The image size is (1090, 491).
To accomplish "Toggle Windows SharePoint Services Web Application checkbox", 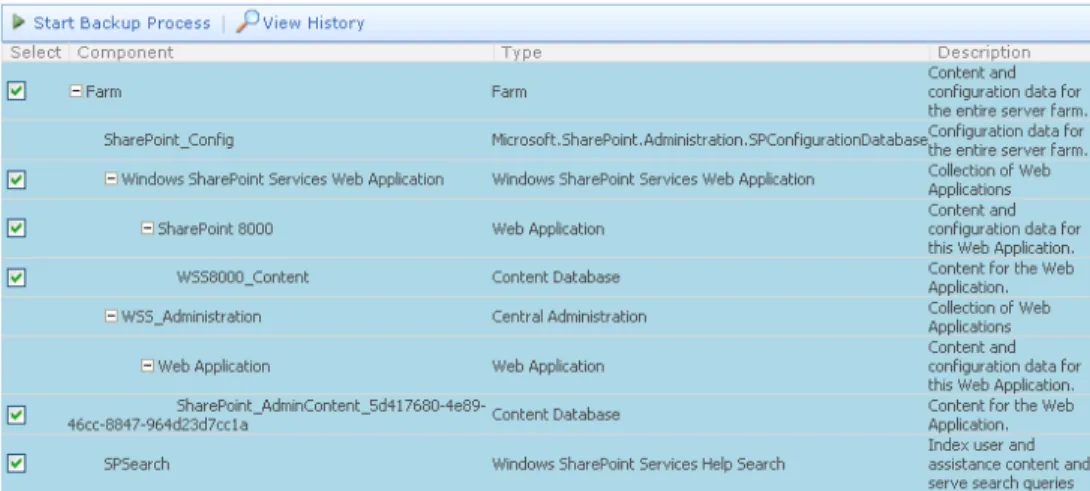I will [x=17, y=179].
